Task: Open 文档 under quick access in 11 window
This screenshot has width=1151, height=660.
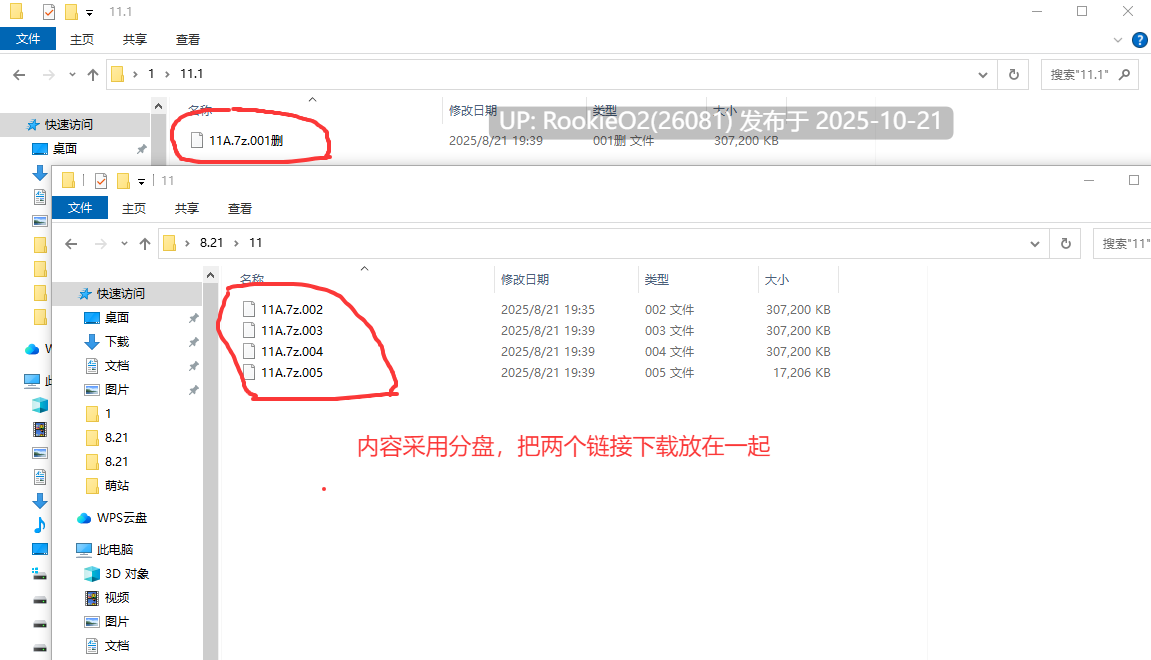Action: point(117,366)
